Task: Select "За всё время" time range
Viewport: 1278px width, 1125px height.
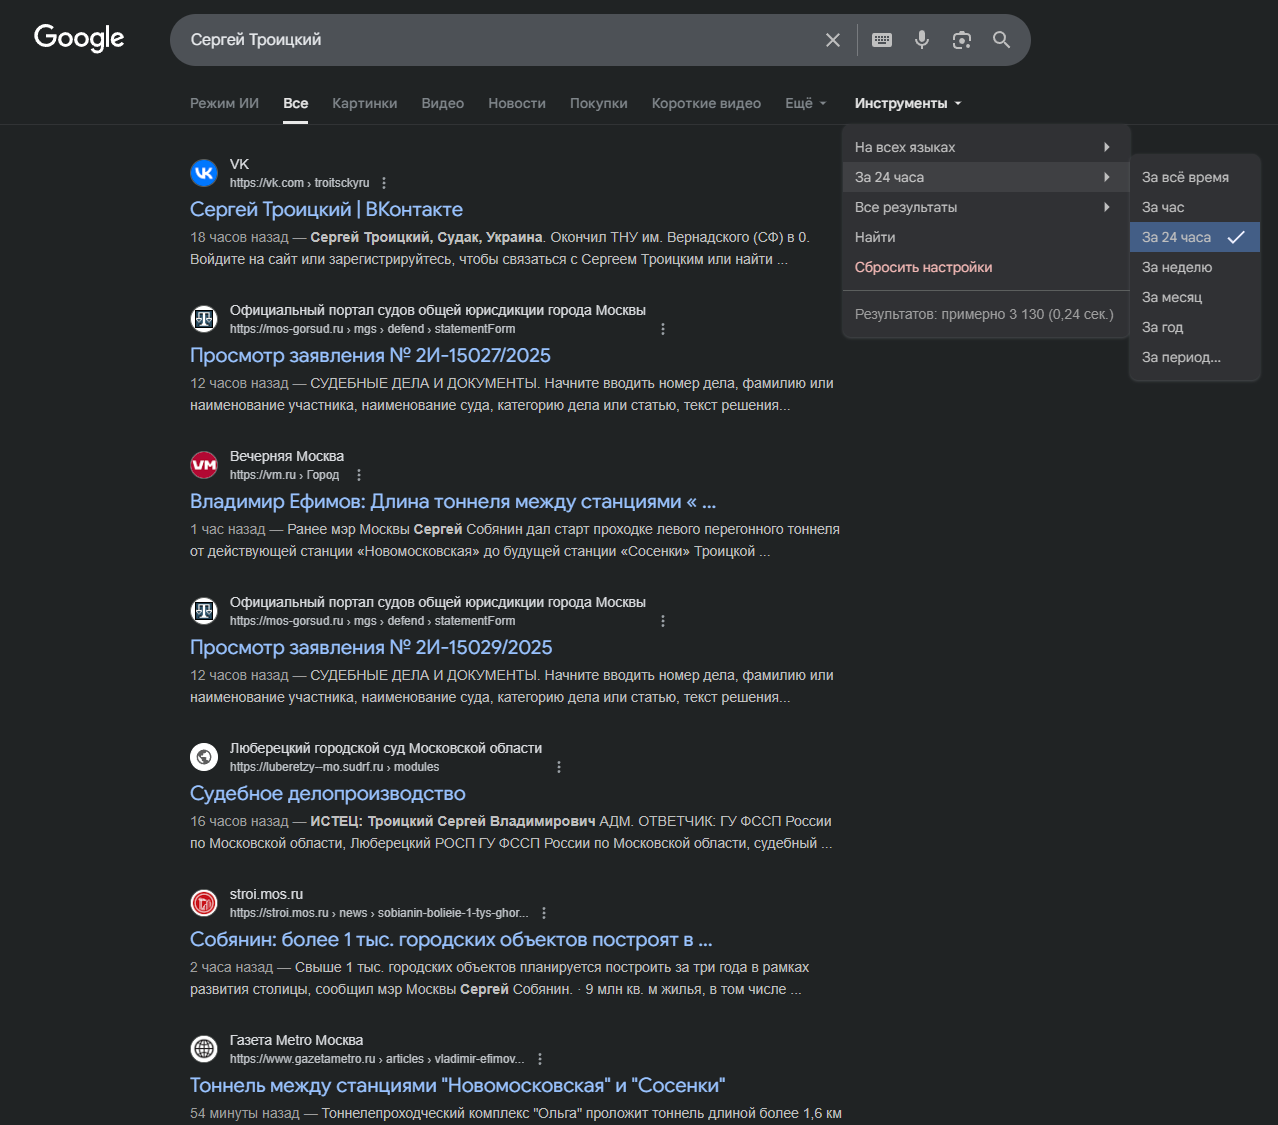Action: [1185, 177]
